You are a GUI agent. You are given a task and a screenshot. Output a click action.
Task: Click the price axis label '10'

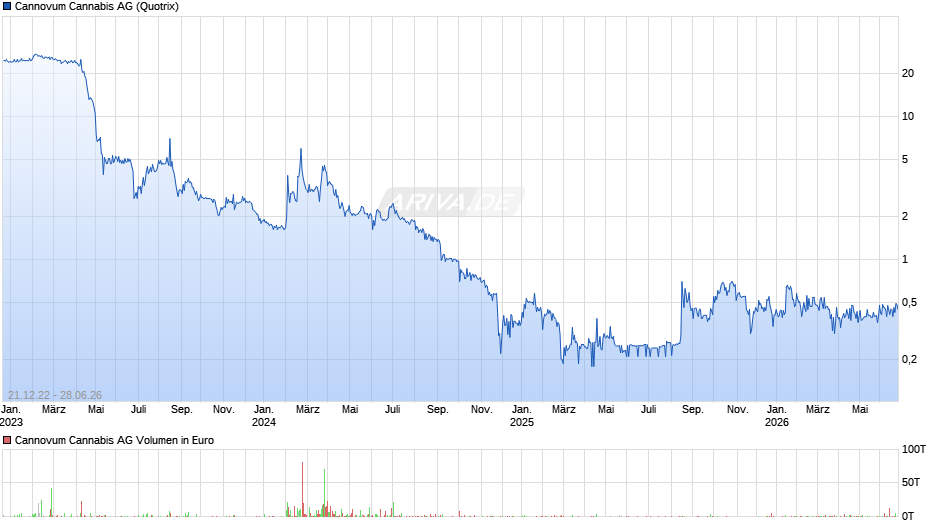coord(908,116)
